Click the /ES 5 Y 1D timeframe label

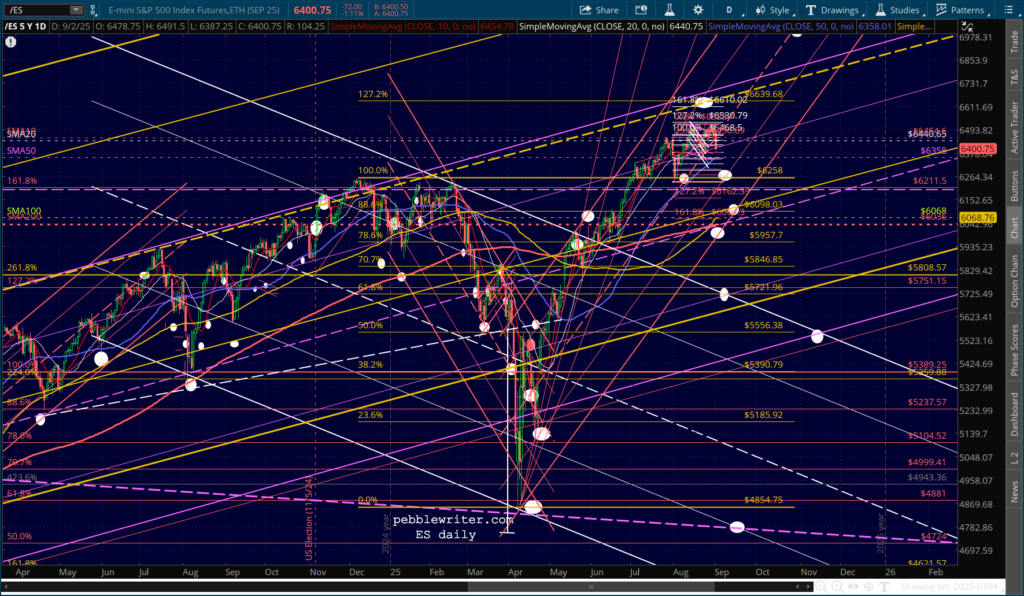(25, 26)
